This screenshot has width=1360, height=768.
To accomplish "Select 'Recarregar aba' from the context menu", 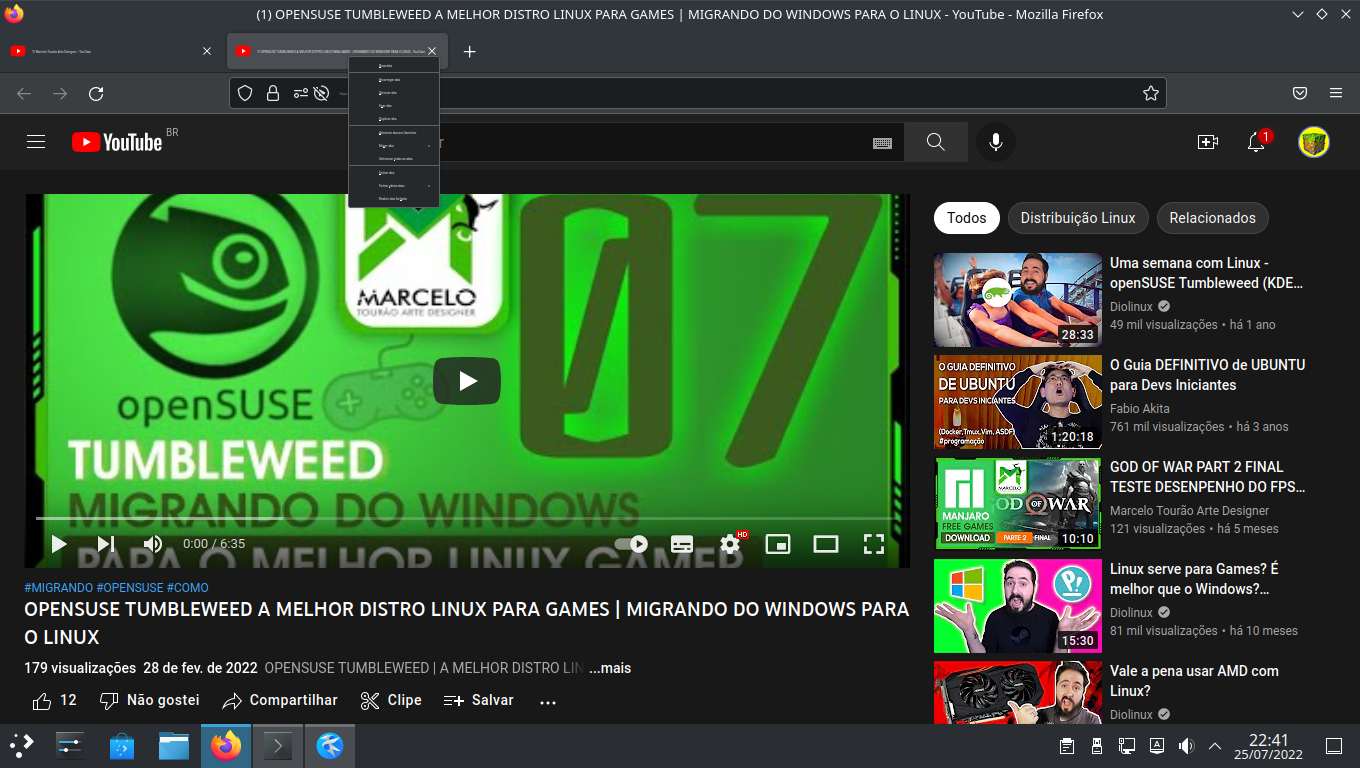I will point(393,79).
